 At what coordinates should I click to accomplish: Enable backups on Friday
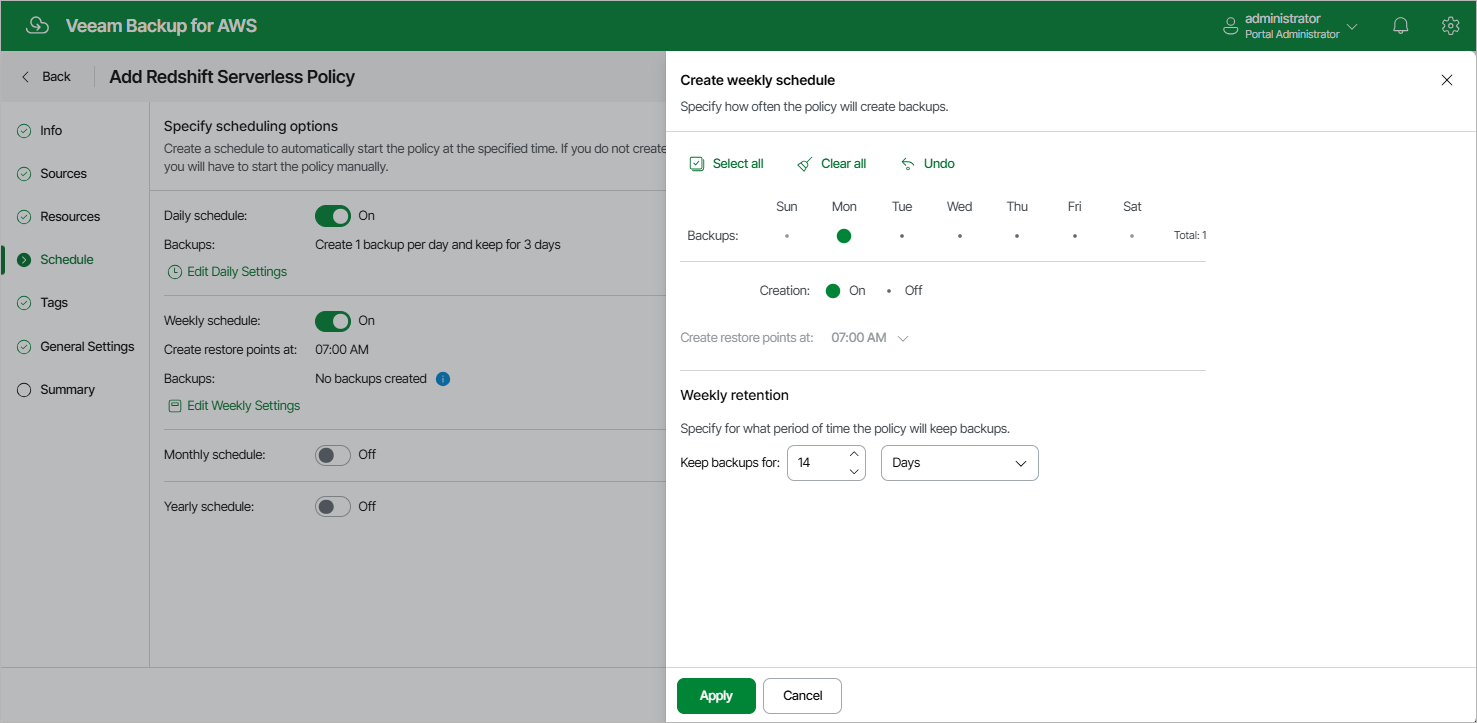(x=1074, y=236)
